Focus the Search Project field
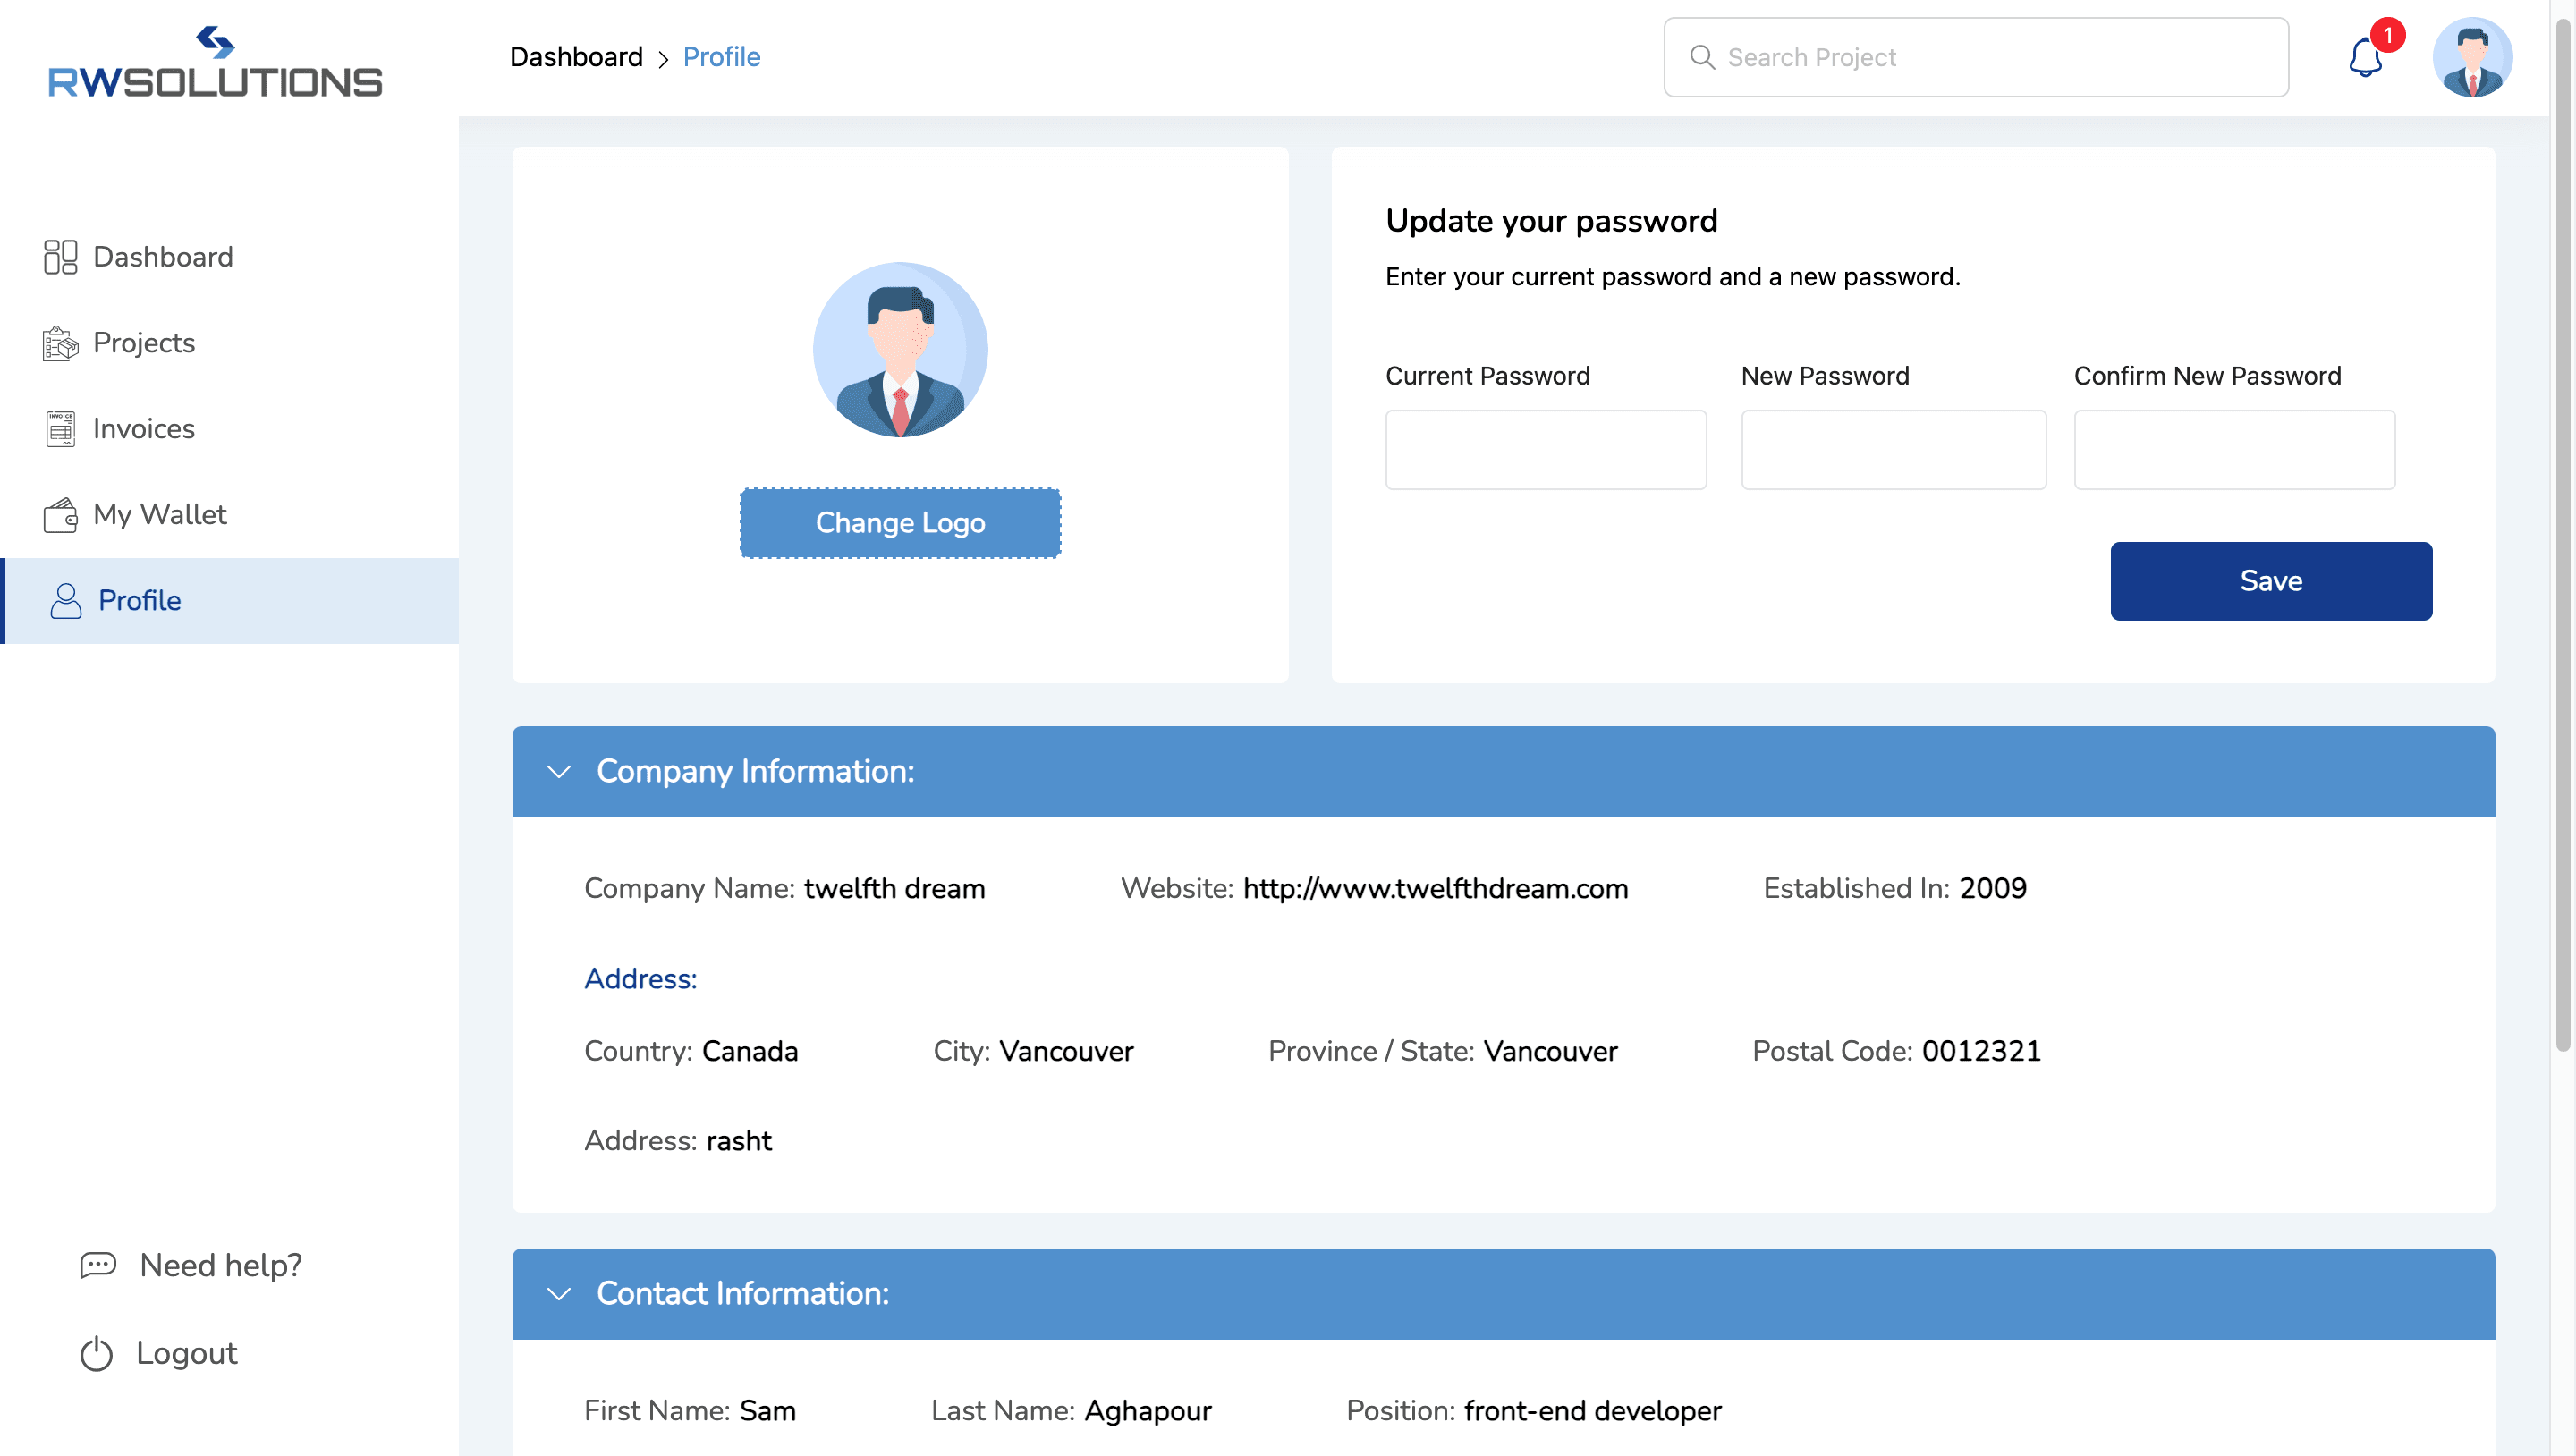The image size is (2576, 1456). pos(1976,57)
